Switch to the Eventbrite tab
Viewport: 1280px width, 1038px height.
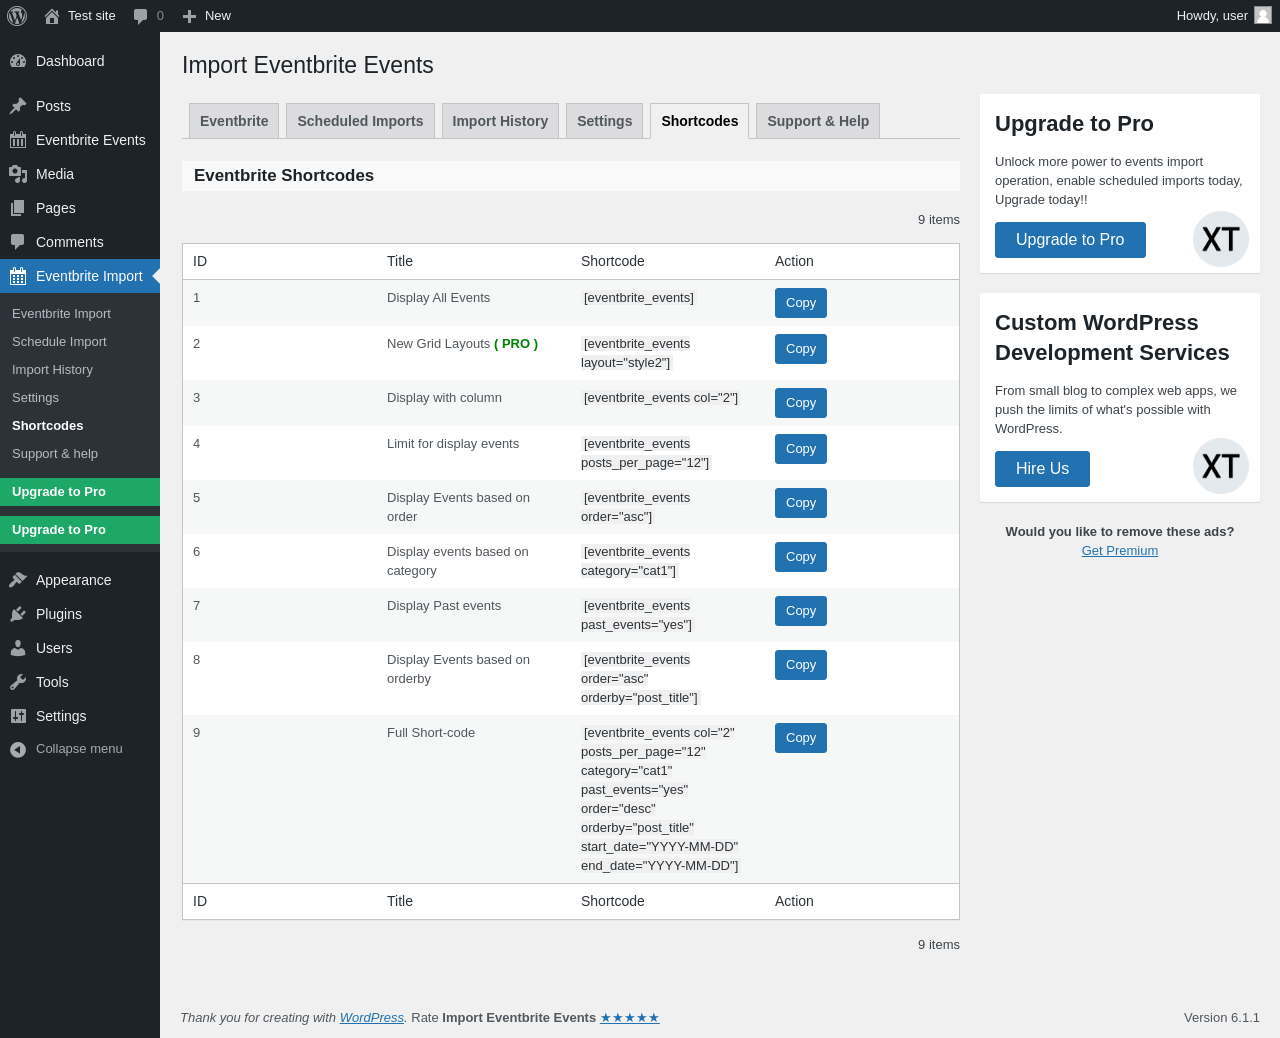234,121
